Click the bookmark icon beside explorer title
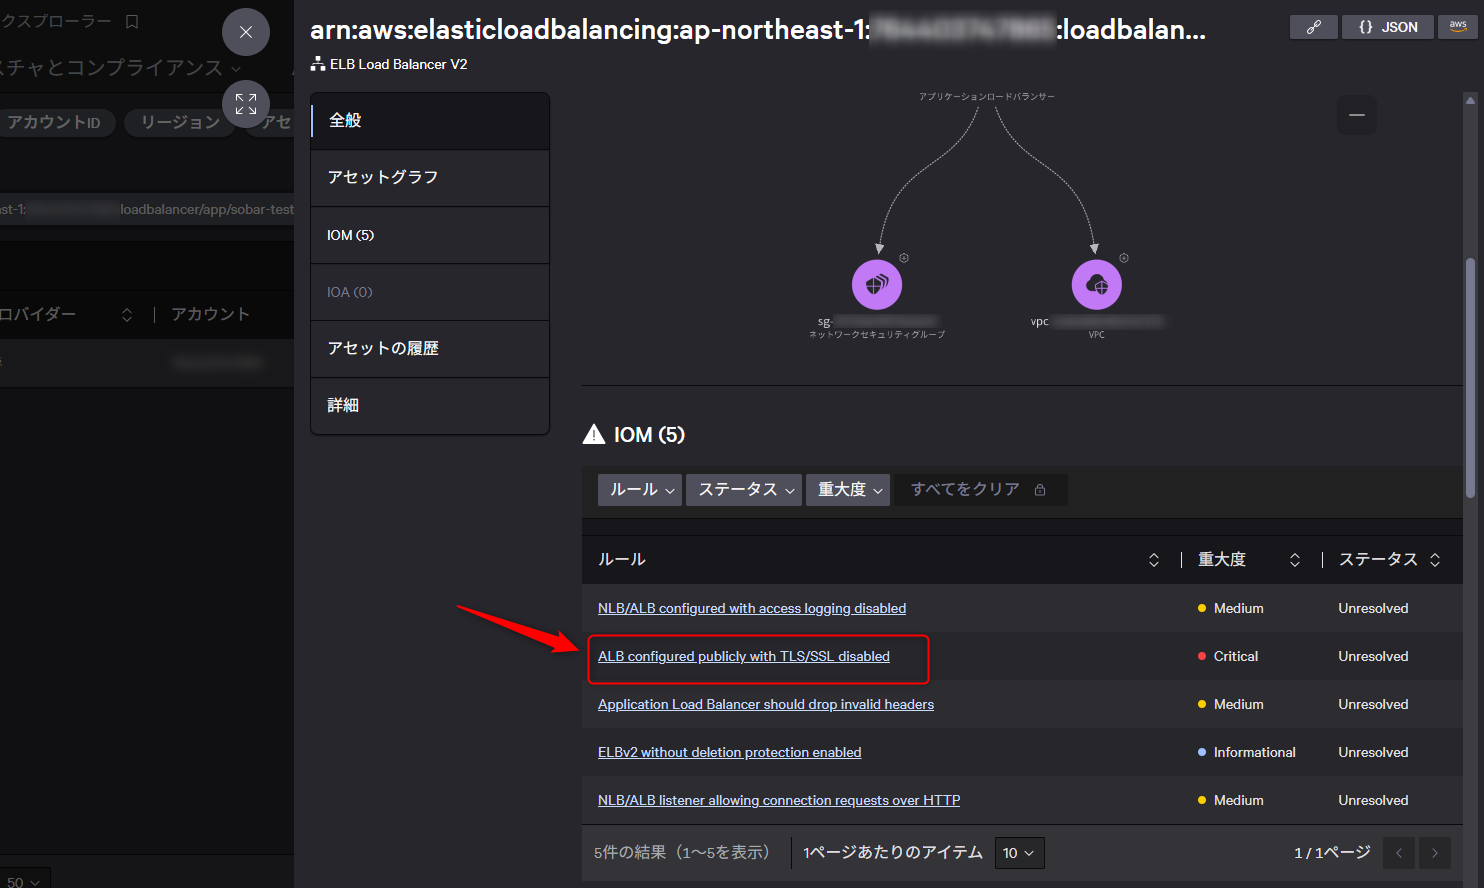Viewport: 1484px width, 888px height. coord(132,21)
